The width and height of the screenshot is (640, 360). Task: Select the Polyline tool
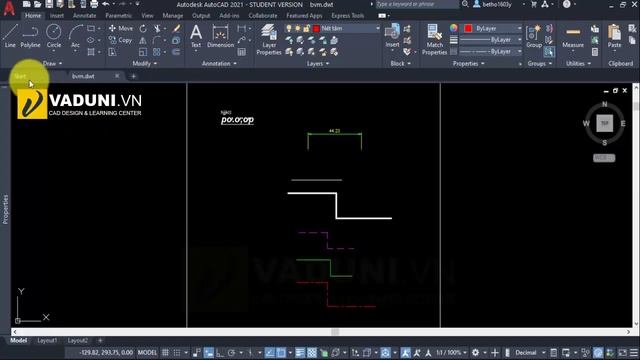(30, 36)
